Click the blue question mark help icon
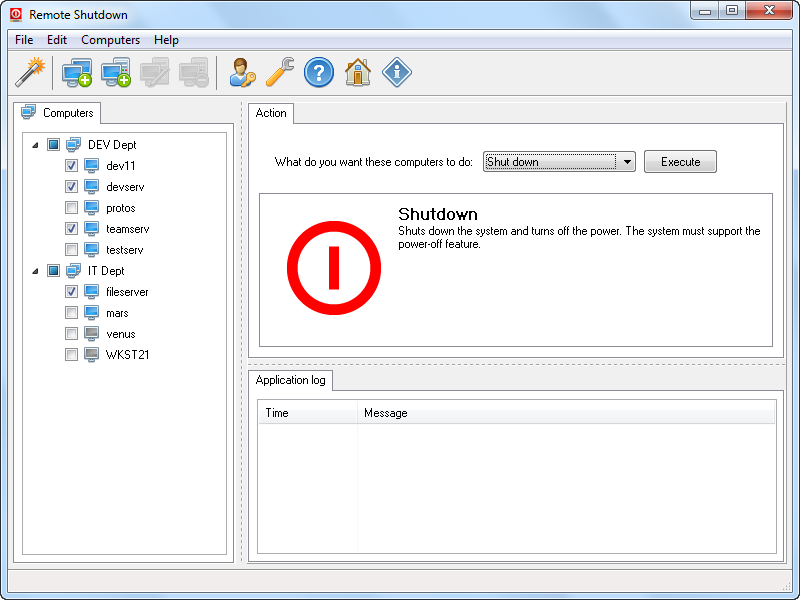 318,72
